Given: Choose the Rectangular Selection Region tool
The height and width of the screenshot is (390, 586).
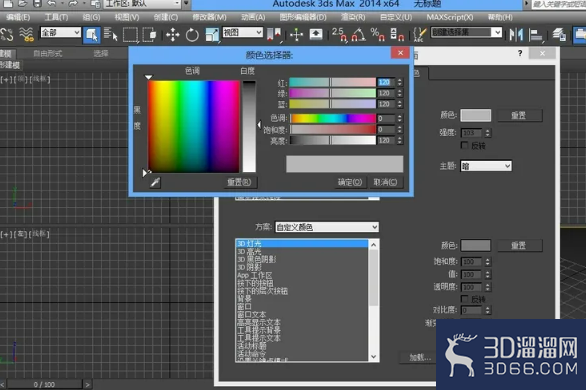Looking at the screenshot, I should point(130,34).
